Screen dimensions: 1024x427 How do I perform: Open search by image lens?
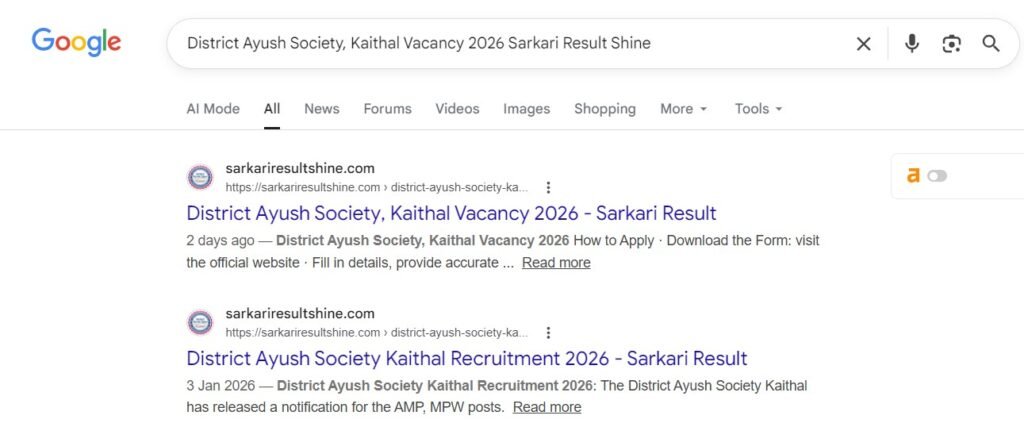951,44
